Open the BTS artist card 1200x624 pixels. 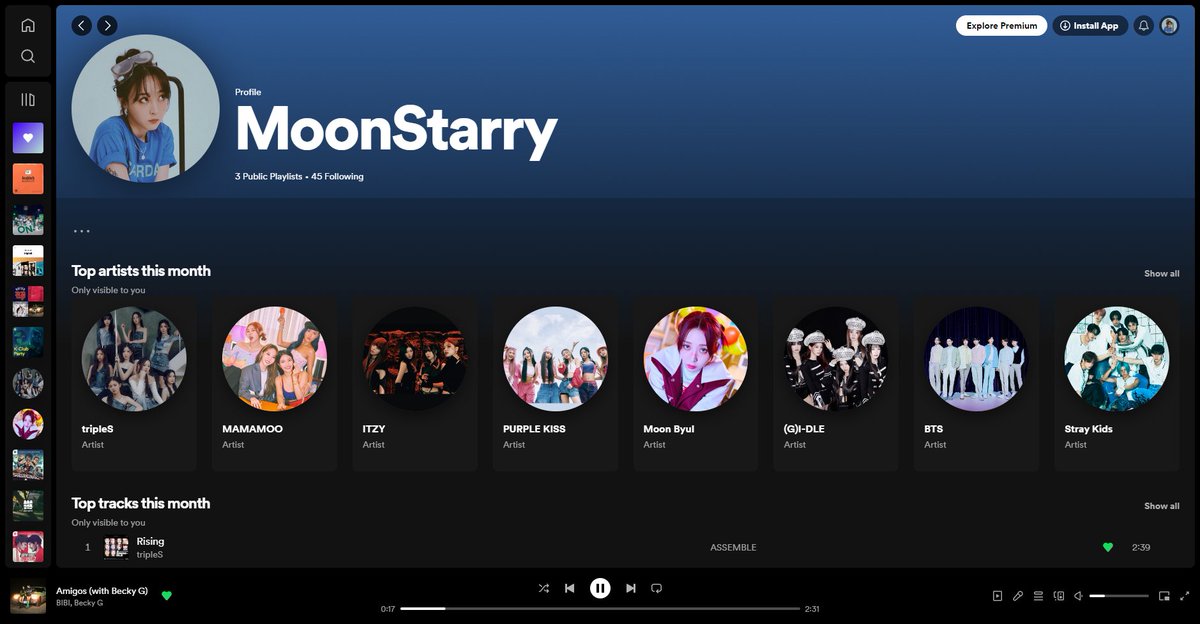pyautogui.click(x=977, y=383)
